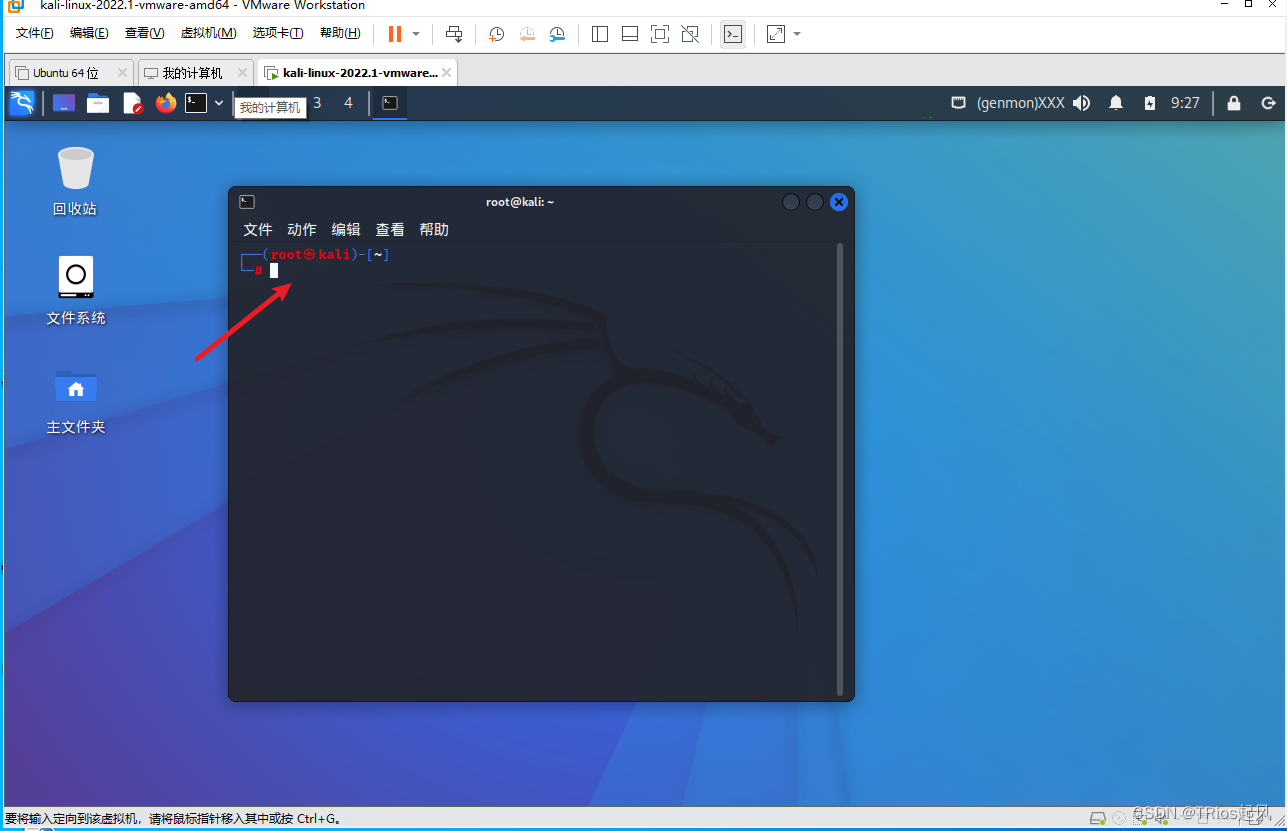
Task: Open VMware 虚拟机(M) menu
Action: (208, 33)
